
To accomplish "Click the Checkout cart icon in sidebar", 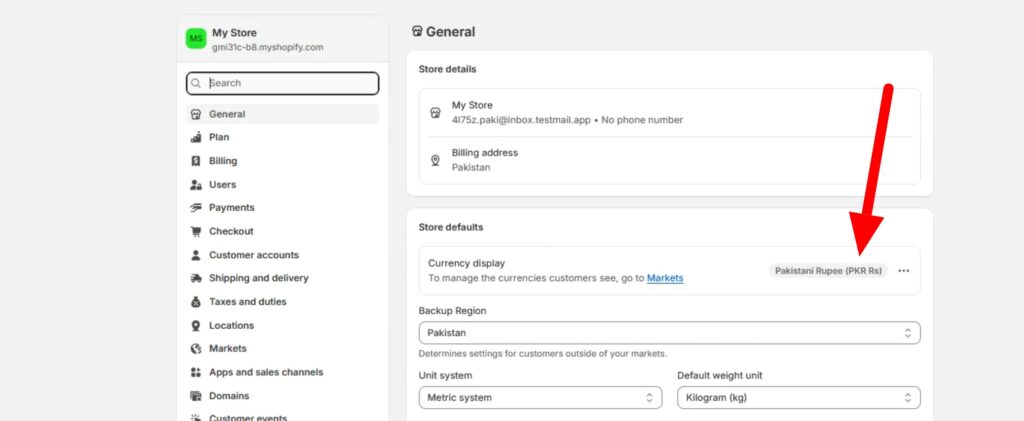I will (196, 232).
